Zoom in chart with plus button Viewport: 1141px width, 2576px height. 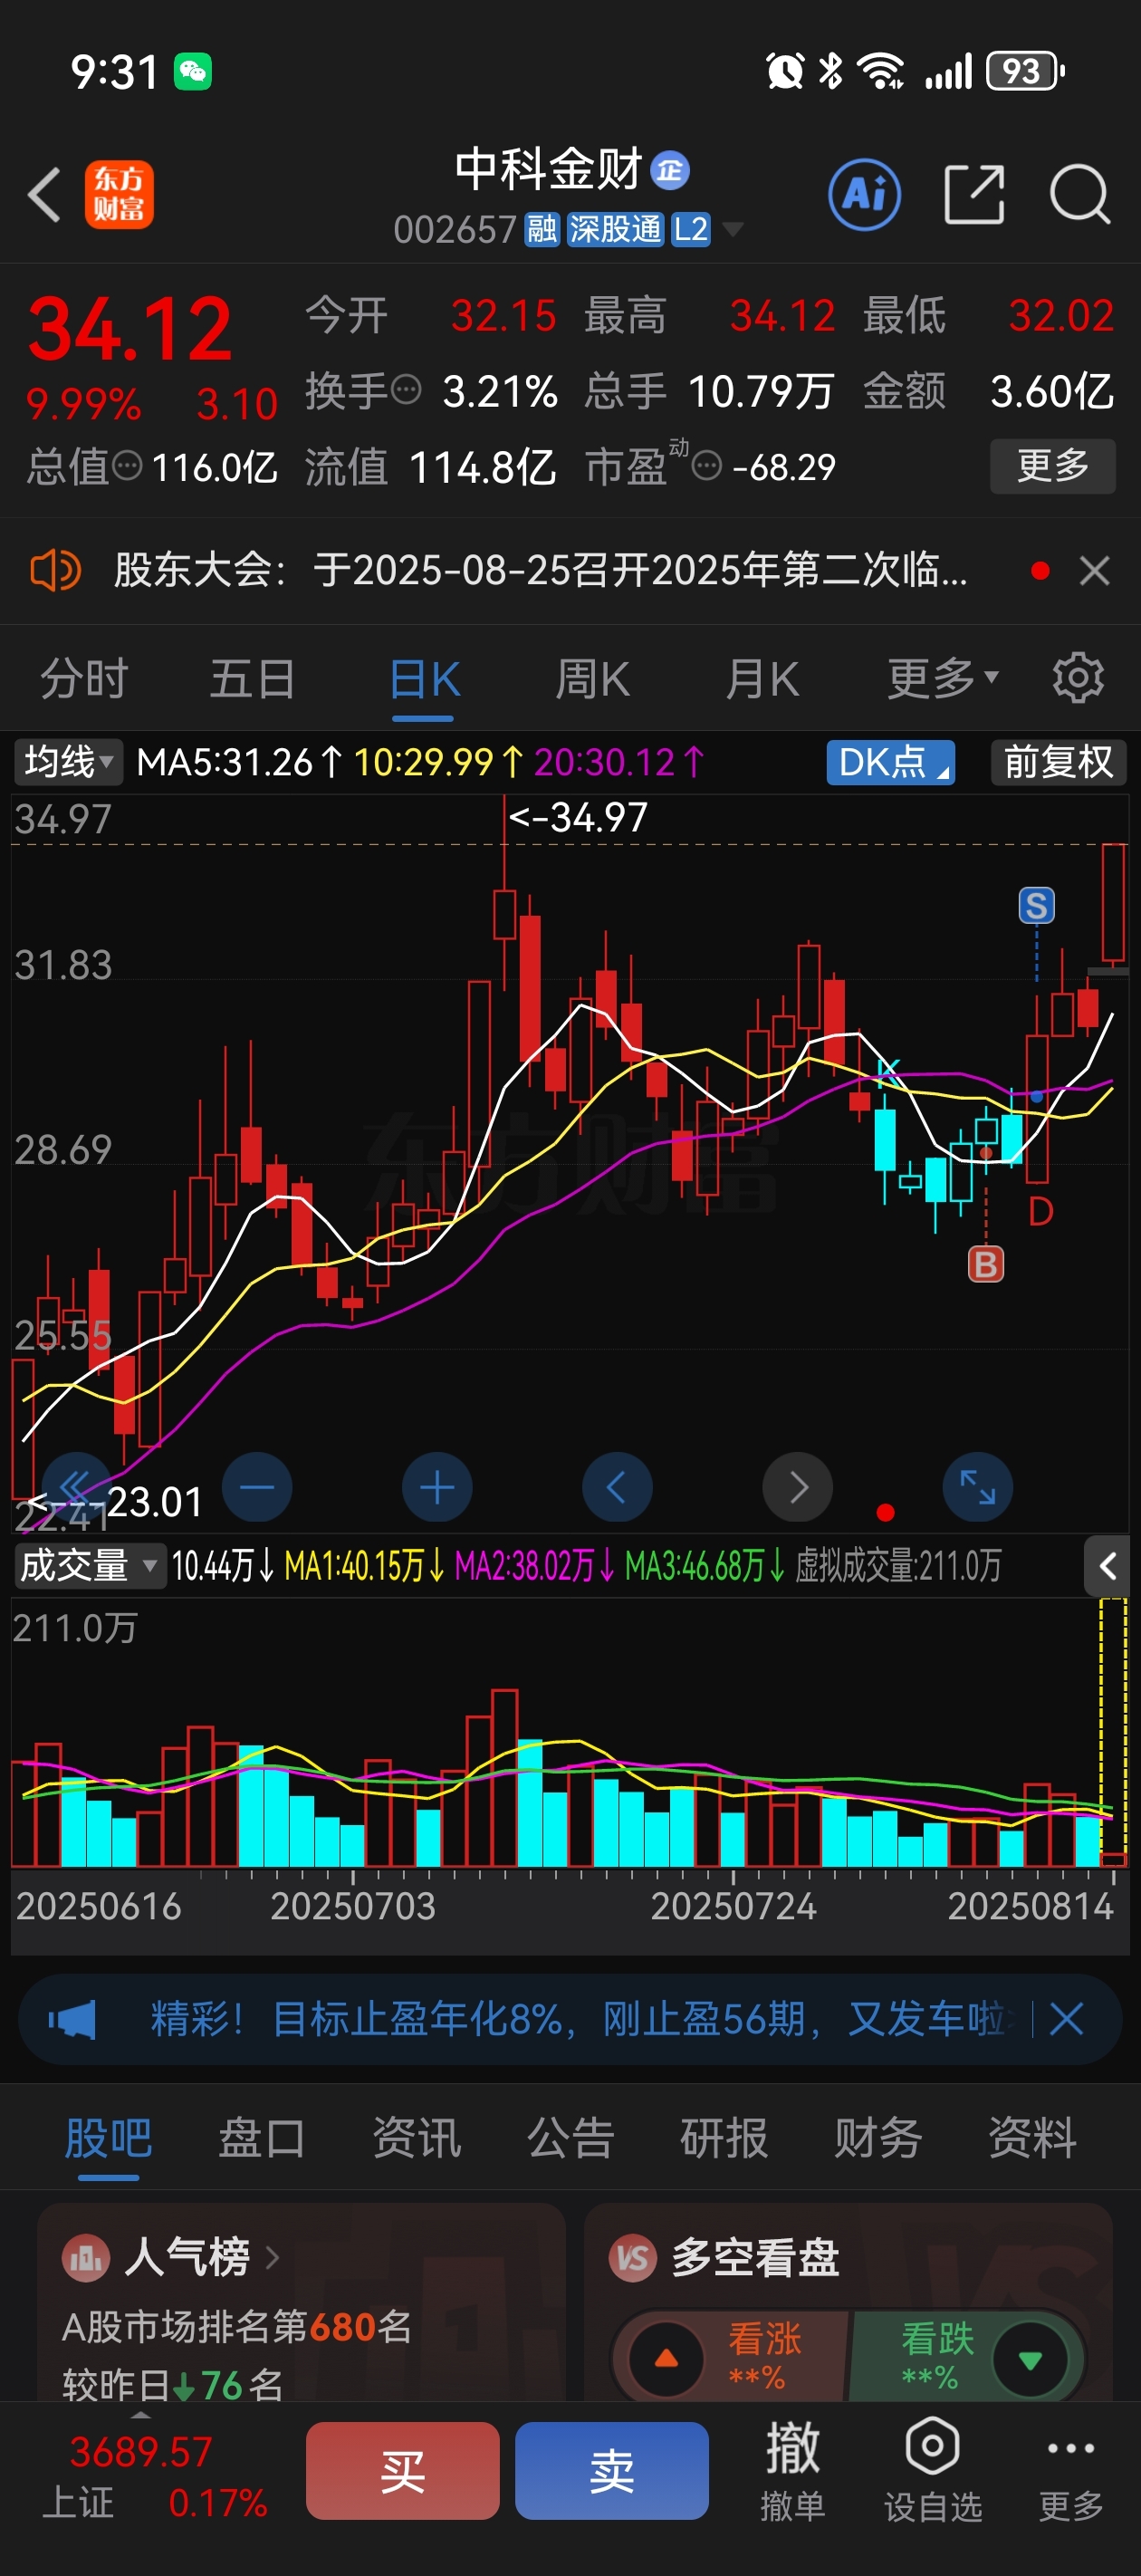437,1487
